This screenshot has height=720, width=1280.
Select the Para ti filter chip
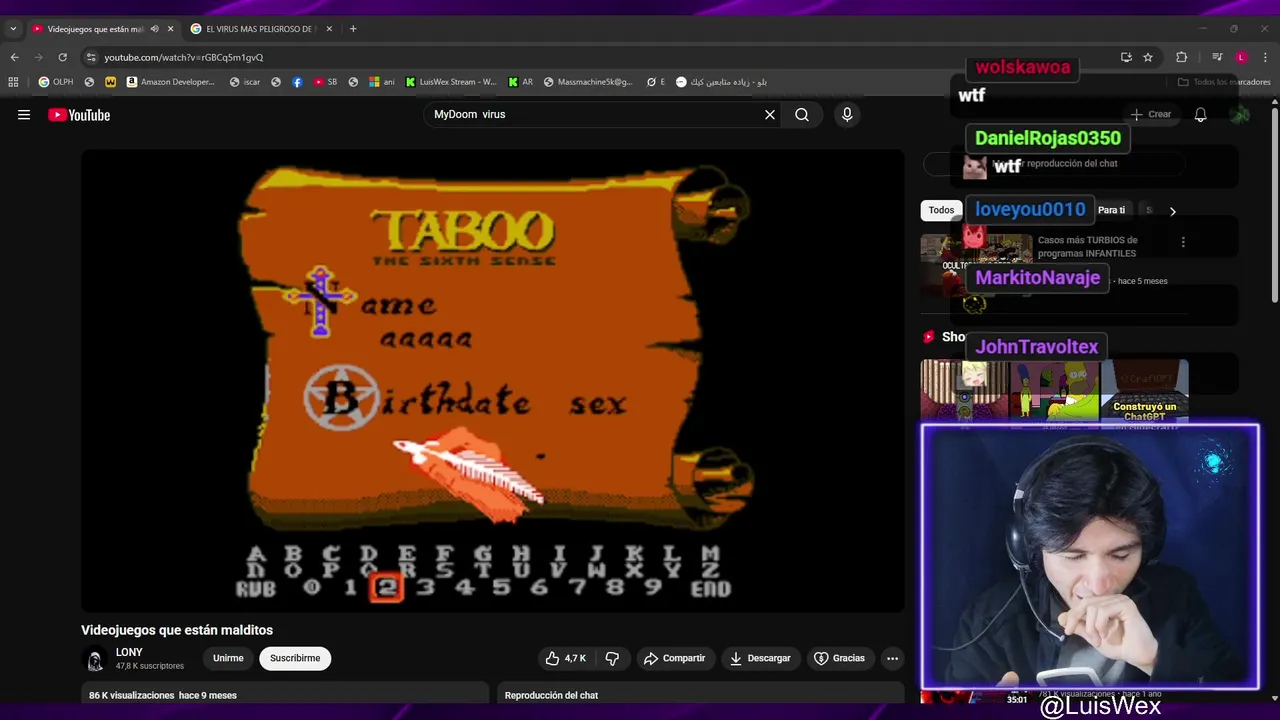[x=1111, y=210]
